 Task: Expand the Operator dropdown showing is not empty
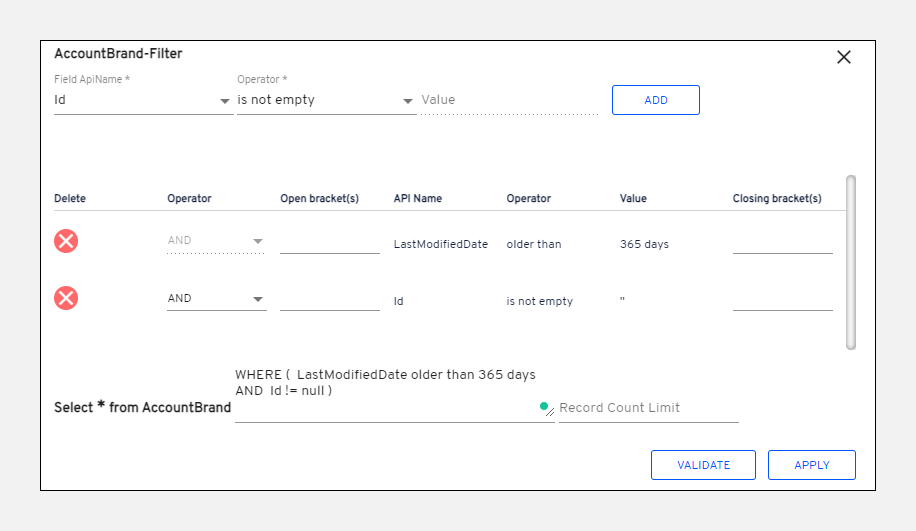point(326,100)
